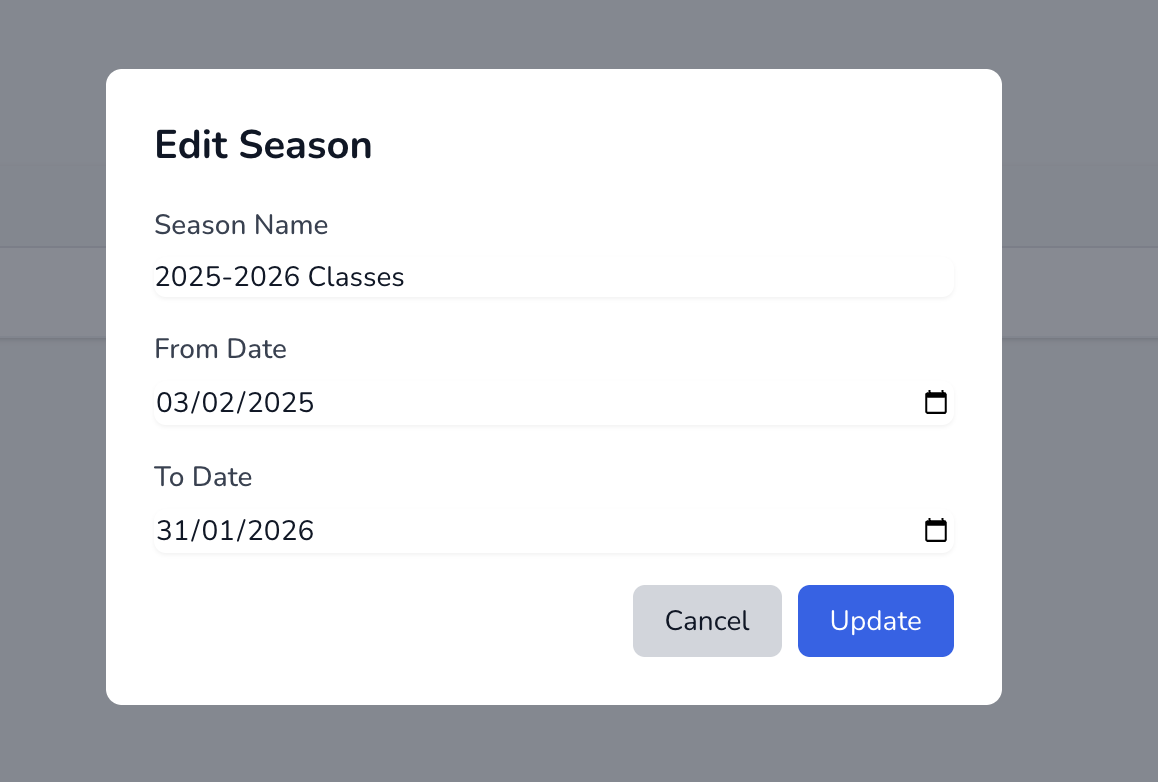1158x782 pixels.
Task: Open the To Date calendar picker icon
Action: 935,530
